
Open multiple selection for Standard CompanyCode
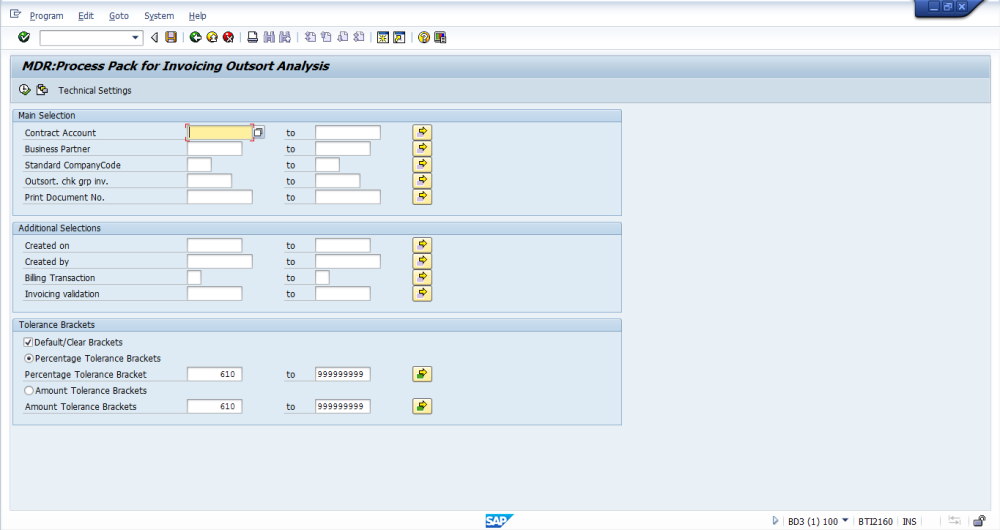[422, 165]
